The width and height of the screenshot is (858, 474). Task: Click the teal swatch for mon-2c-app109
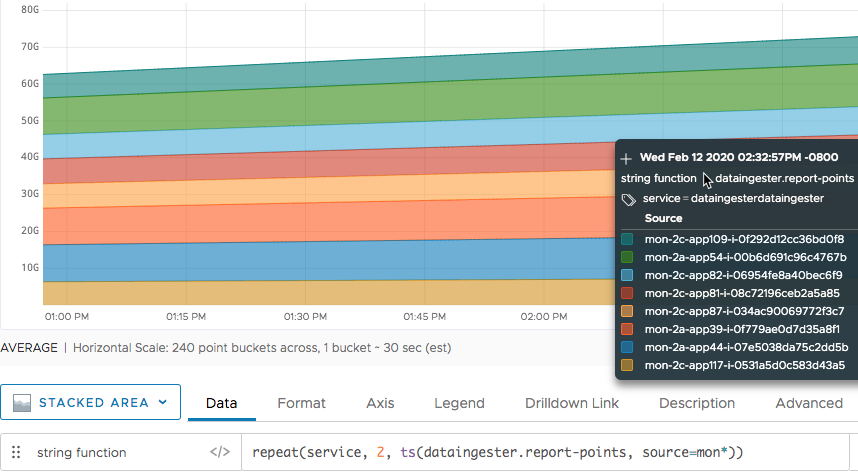(627, 239)
